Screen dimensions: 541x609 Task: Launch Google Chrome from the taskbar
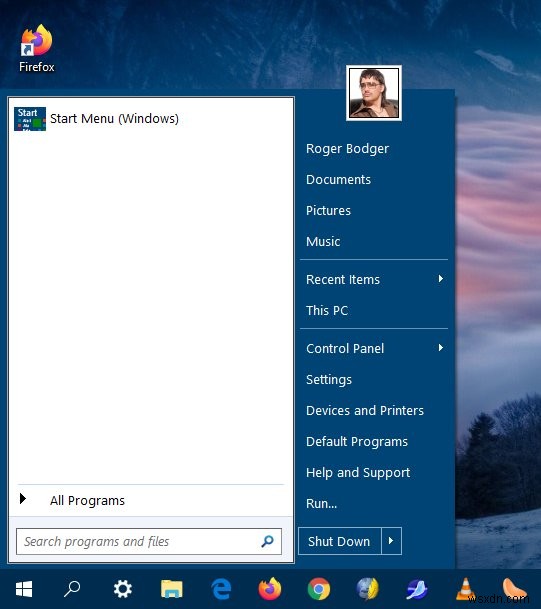(319, 589)
